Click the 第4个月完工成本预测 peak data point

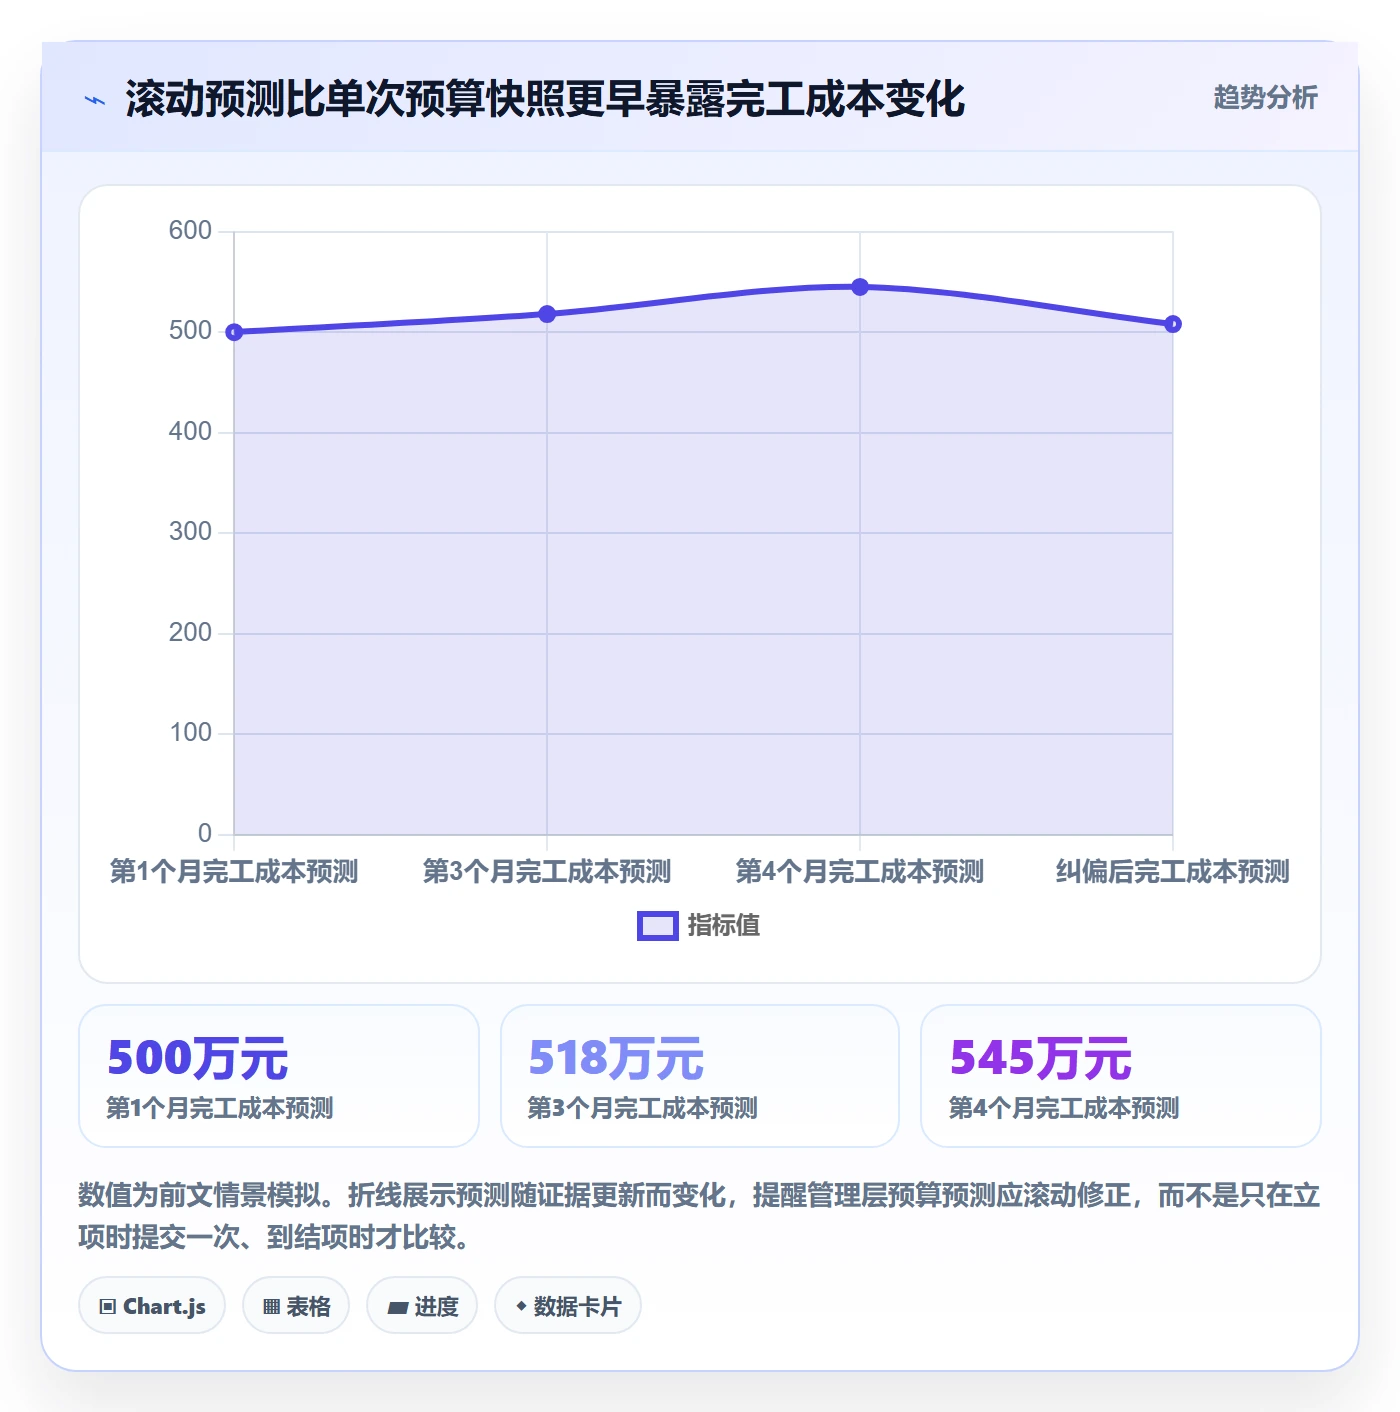click(x=860, y=287)
